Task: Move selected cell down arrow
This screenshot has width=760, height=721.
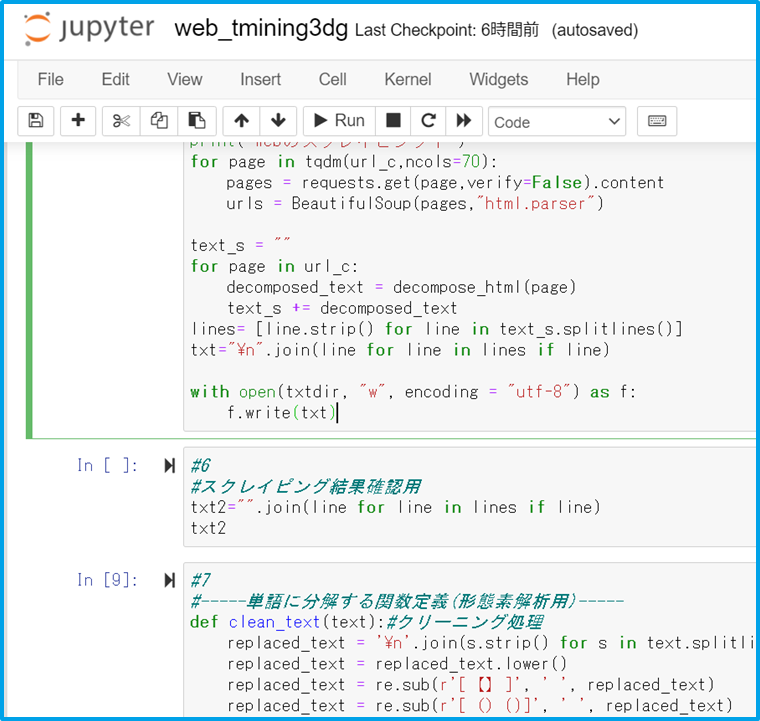Action: 278,121
